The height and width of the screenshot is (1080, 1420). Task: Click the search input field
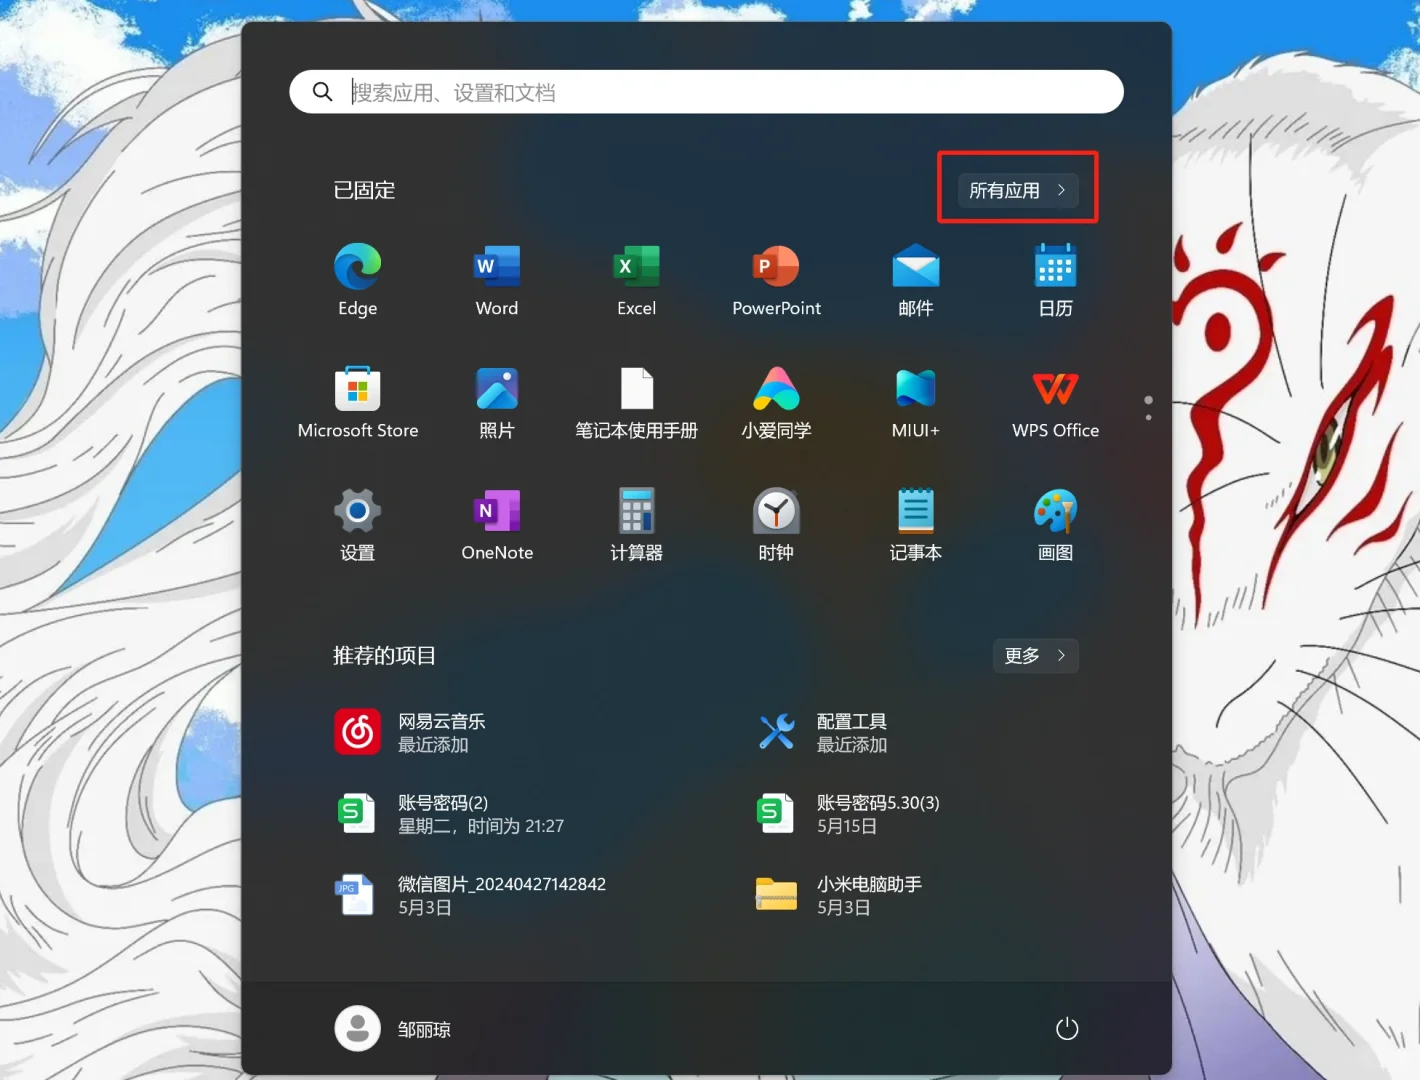[x=706, y=91]
